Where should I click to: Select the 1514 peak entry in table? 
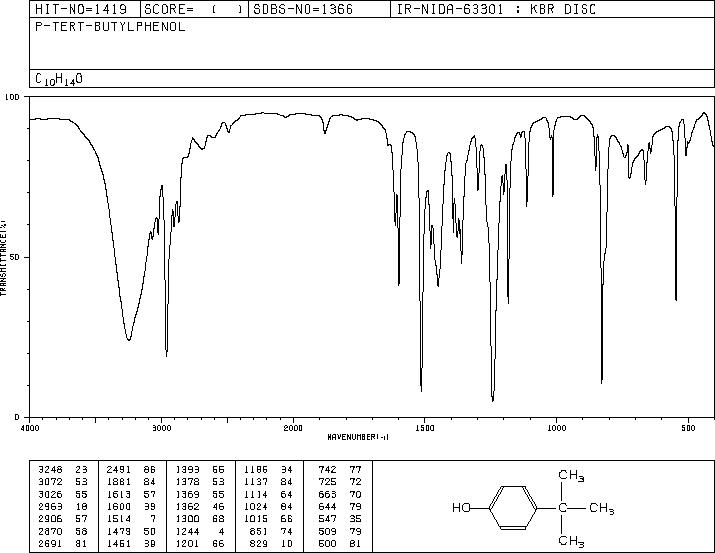point(131,519)
